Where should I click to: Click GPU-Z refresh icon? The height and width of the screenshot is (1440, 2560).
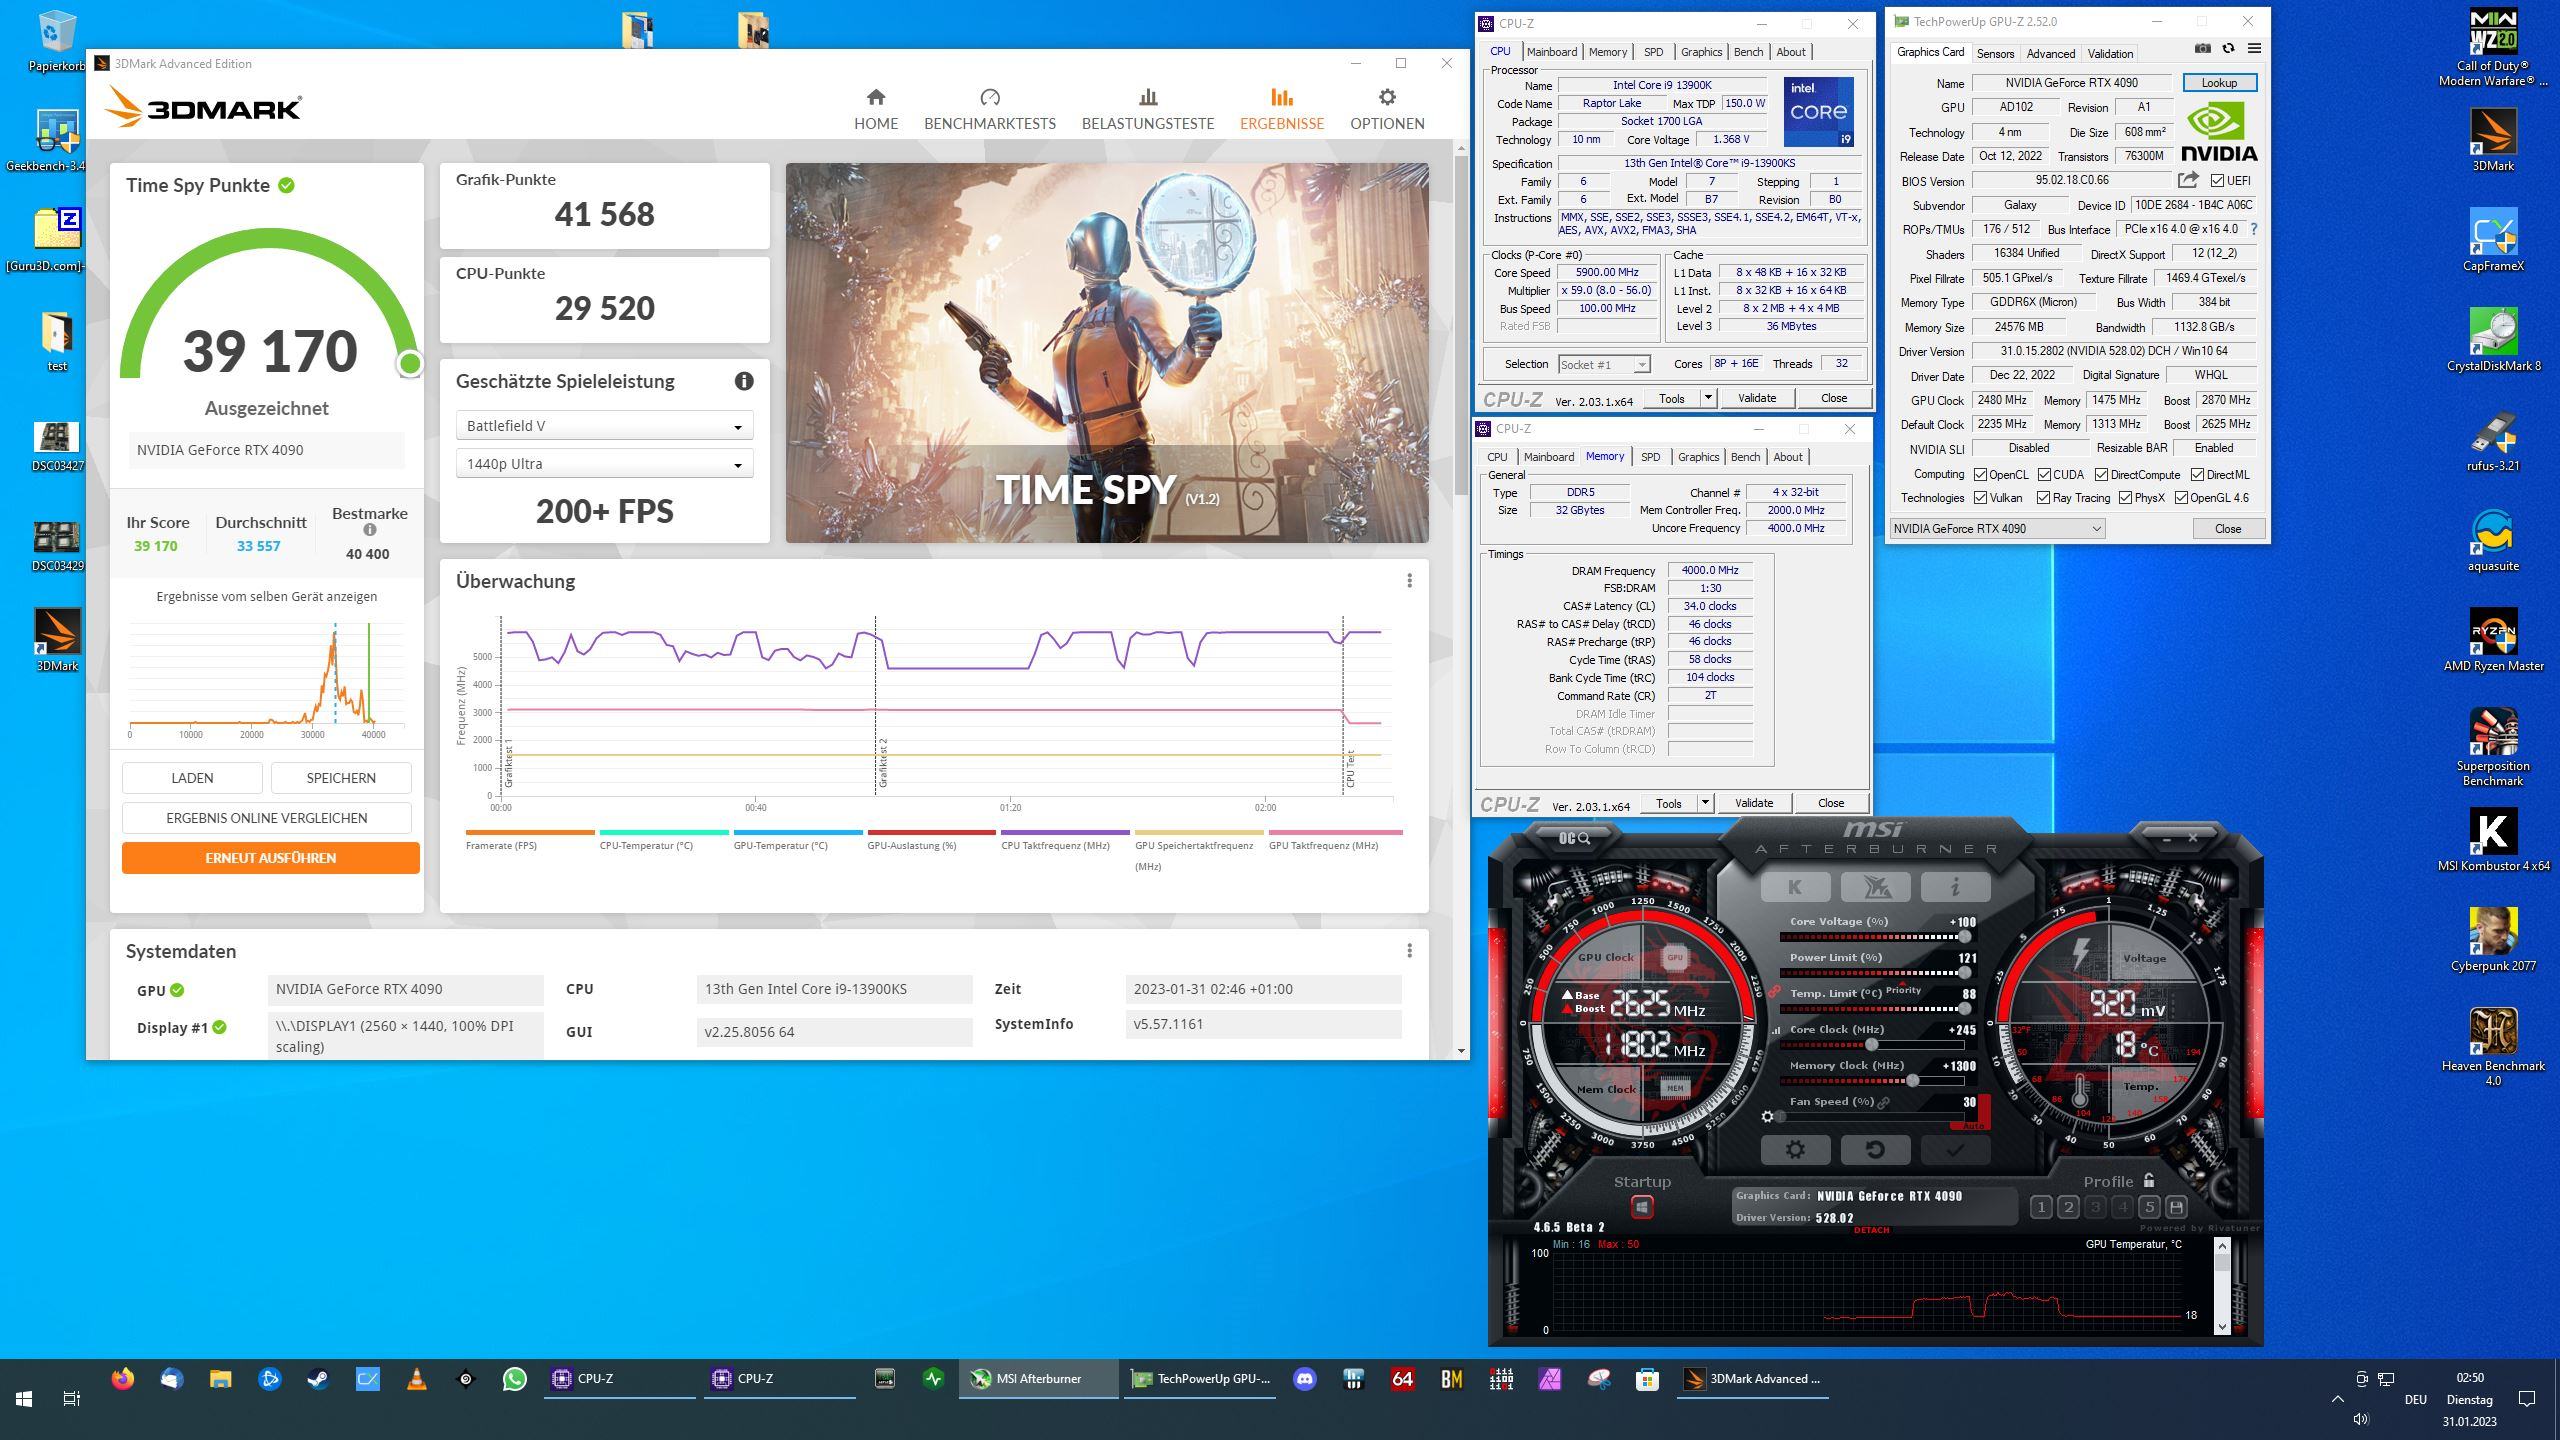point(2228,48)
